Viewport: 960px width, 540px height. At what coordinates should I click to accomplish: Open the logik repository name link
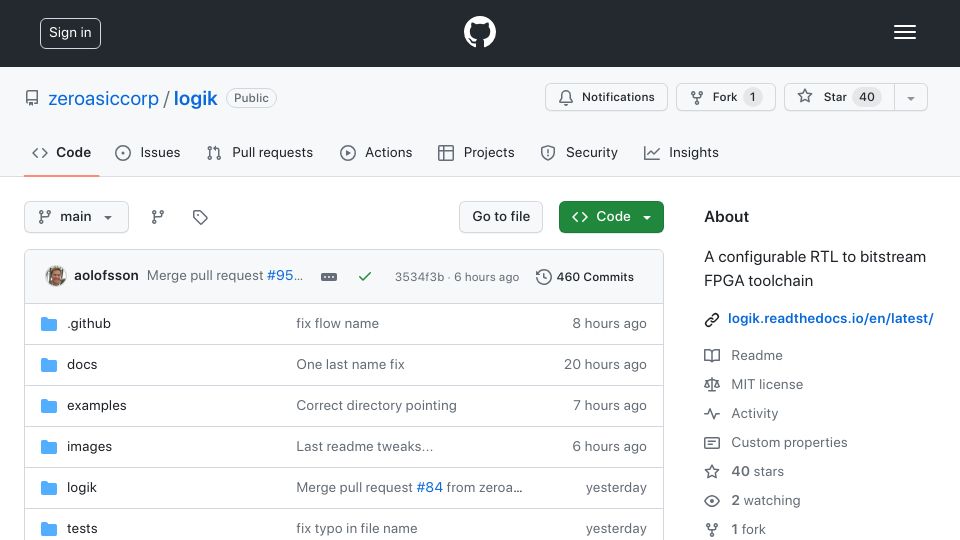click(x=195, y=99)
